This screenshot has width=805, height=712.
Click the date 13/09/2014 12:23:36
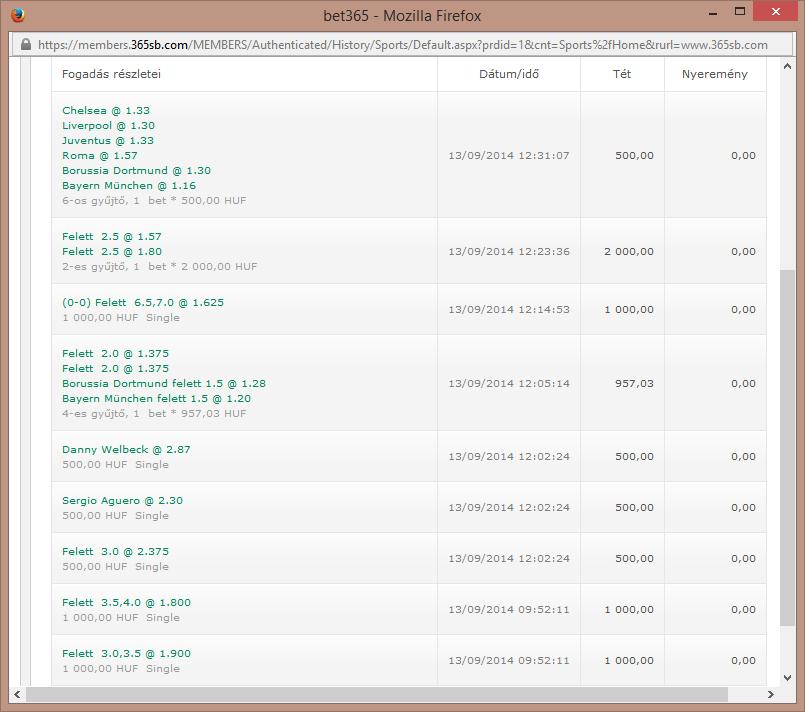coord(509,252)
